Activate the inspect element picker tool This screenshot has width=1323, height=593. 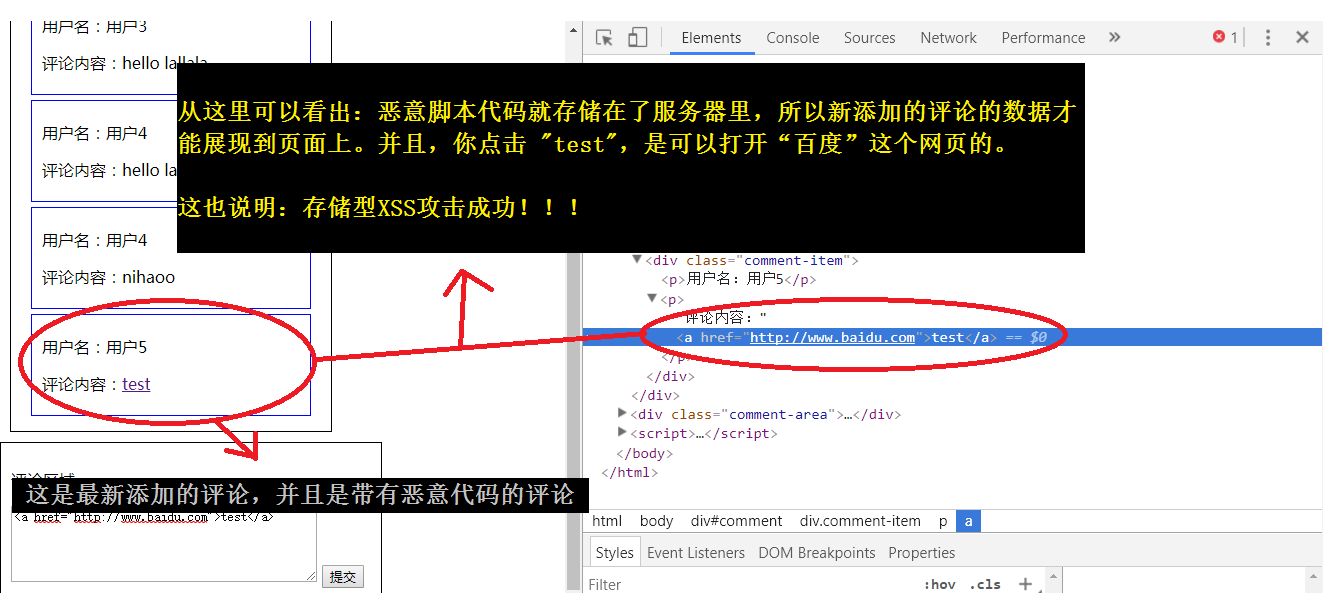[604, 38]
